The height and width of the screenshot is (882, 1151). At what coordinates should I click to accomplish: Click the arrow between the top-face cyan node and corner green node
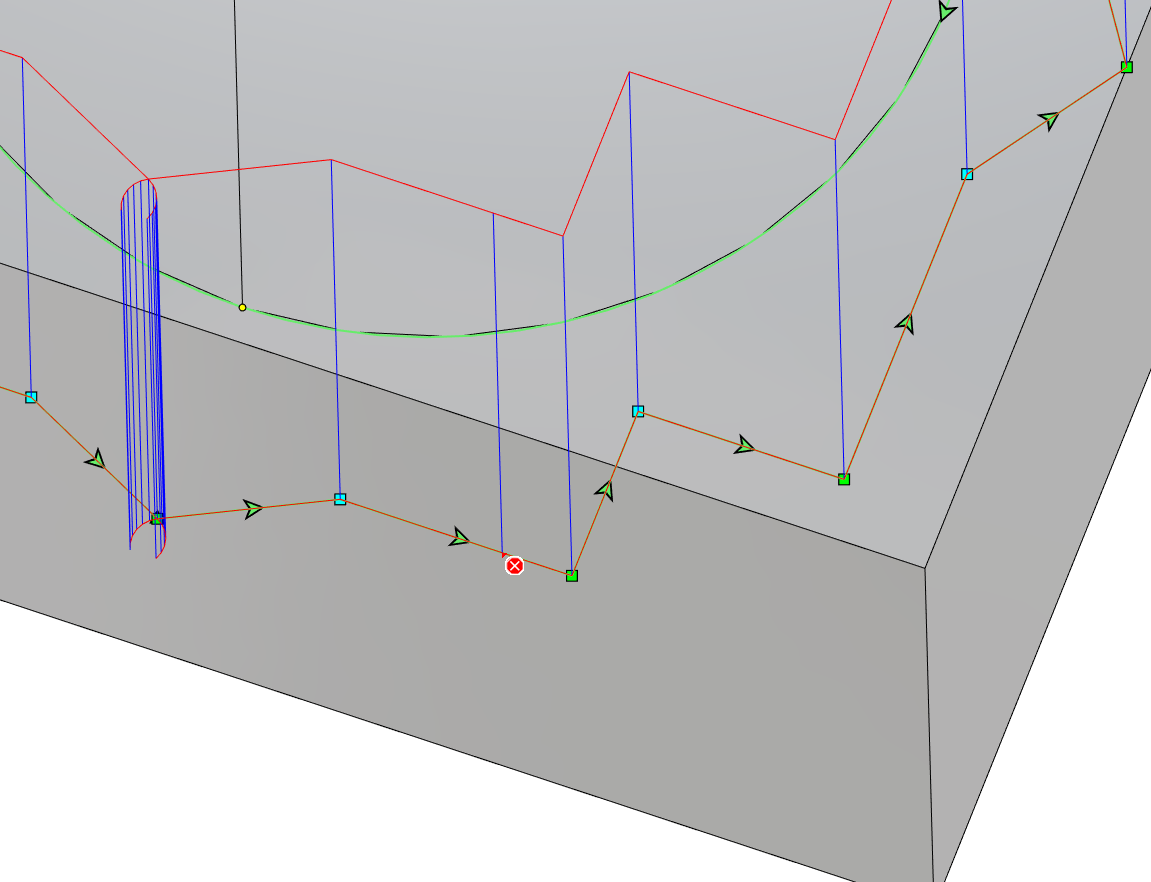(x=744, y=445)
